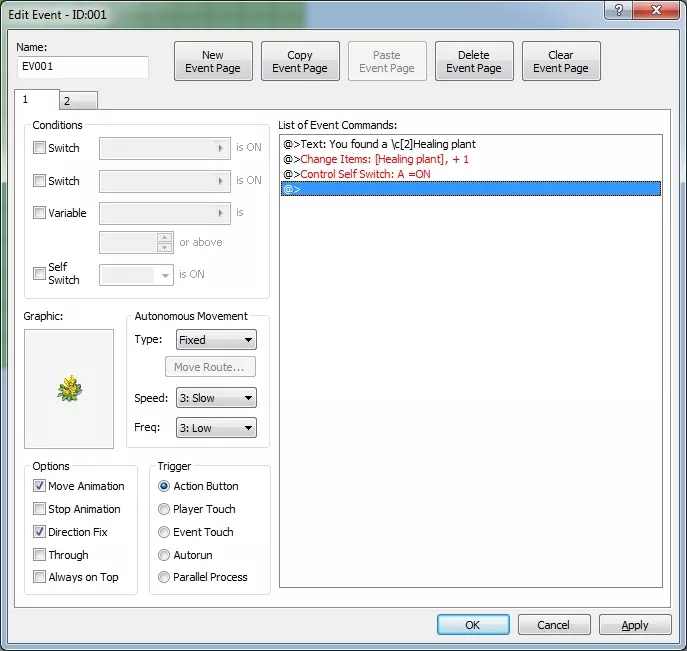Click the variable value number field
Screen dimensions: 687x651
128,243
